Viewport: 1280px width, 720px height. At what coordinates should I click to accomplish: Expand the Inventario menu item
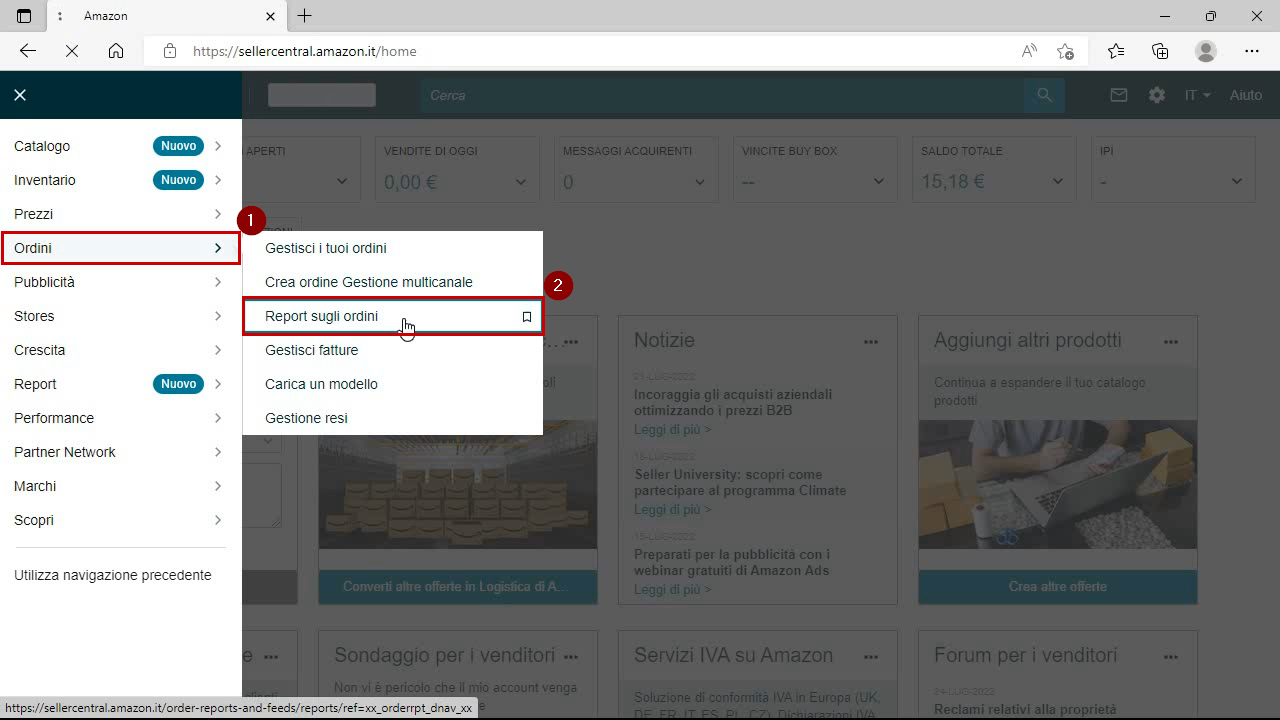[121, 180]
